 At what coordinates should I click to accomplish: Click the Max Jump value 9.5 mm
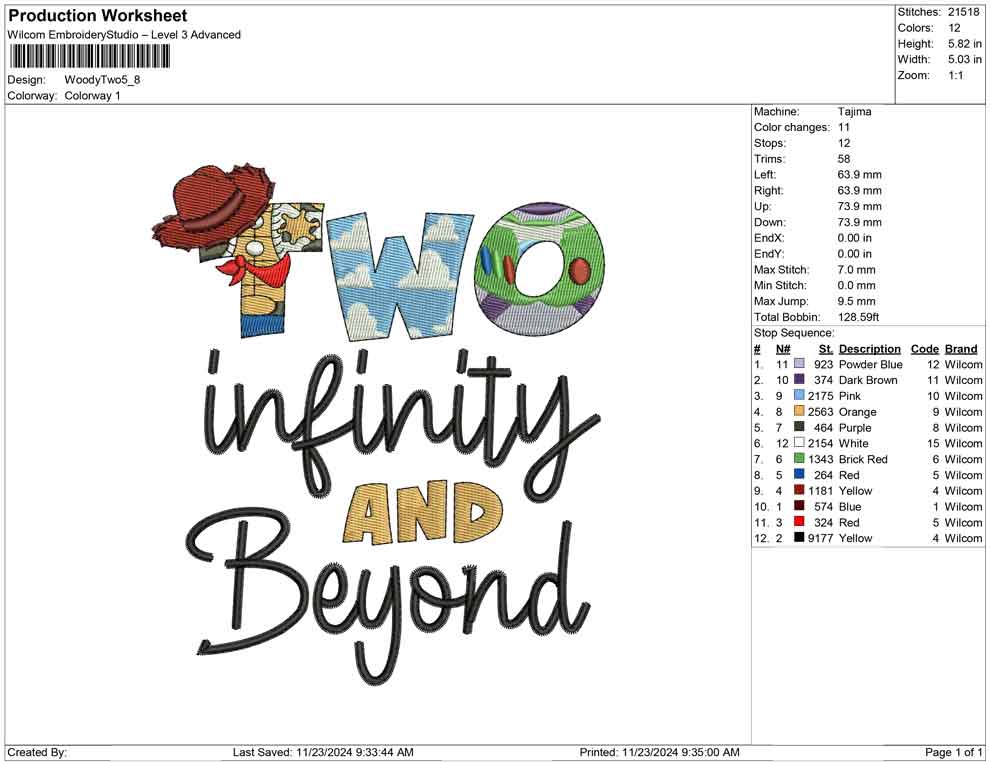tap(856, 301)
